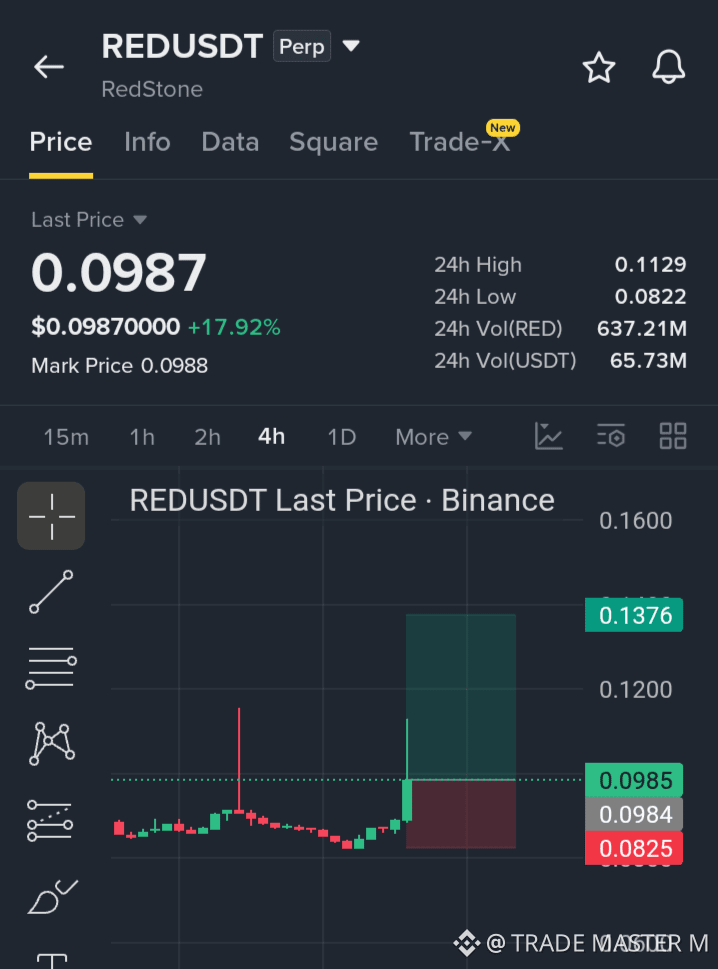Select the 2h timeframe
Image resolution: width=718 pixels, height=969 pixels.
click(207, 437)
